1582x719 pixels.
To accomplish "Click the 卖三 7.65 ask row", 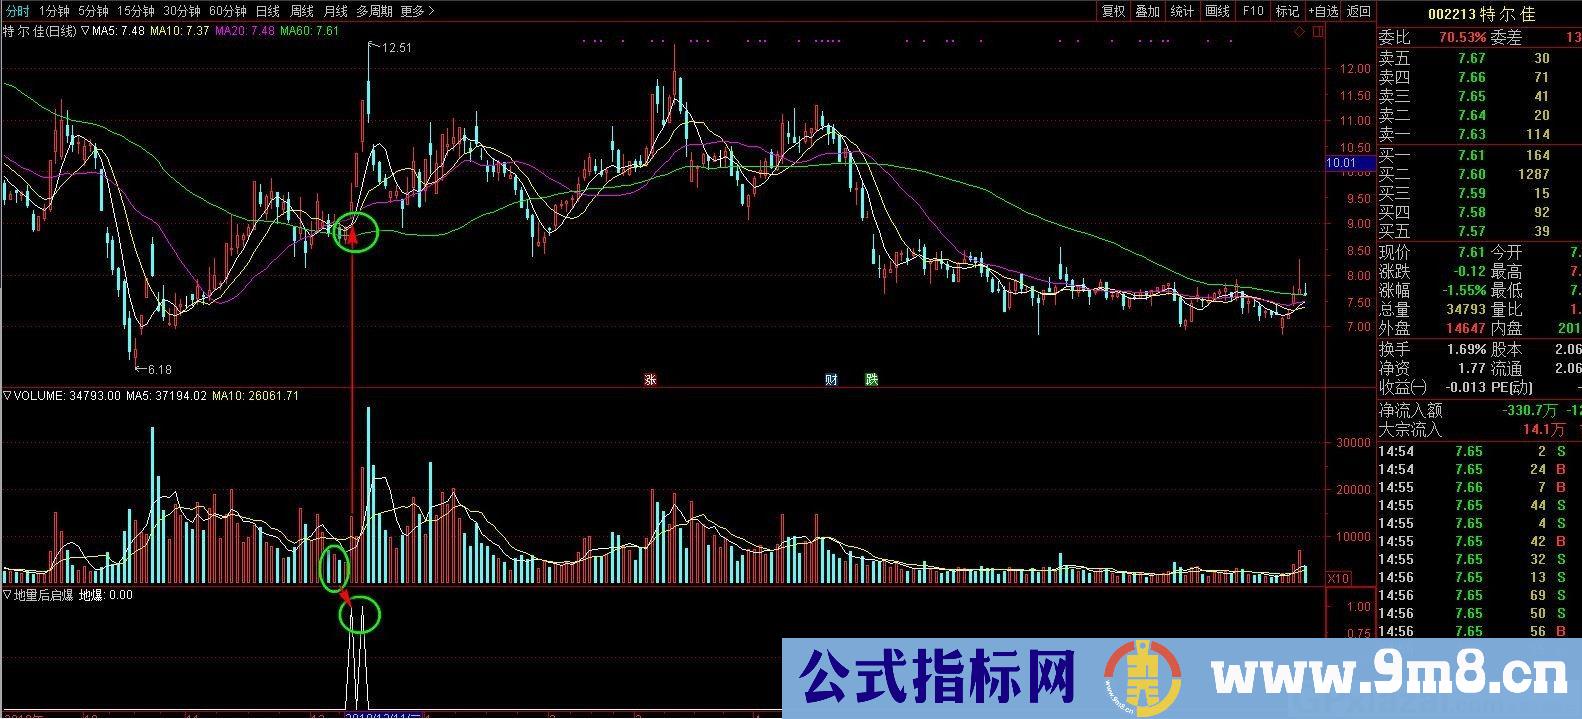I will click(1479, 96).
